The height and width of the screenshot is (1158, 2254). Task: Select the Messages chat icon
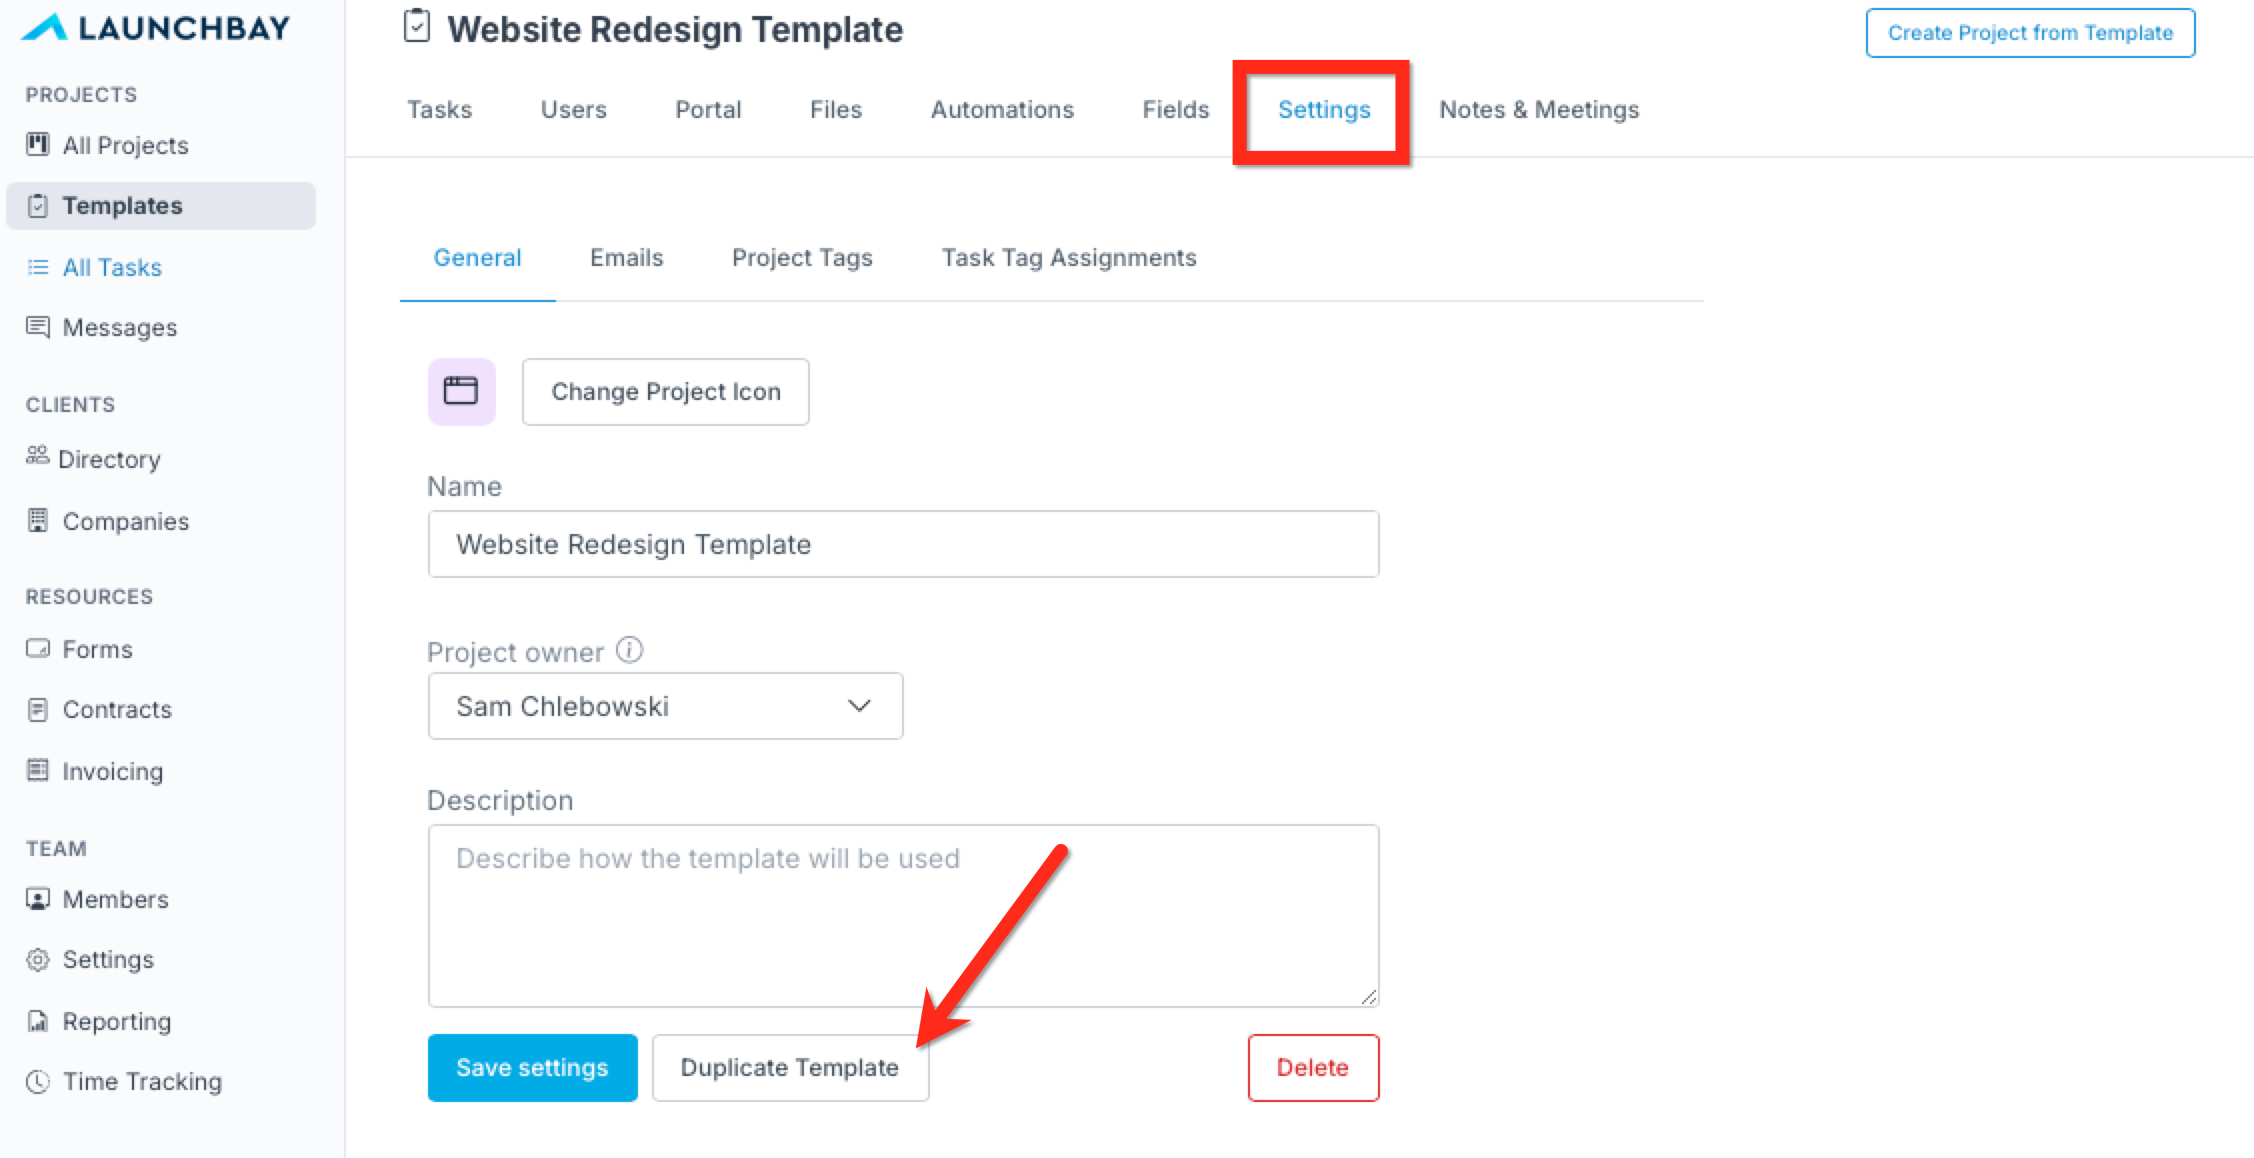(x=38, y=327)
